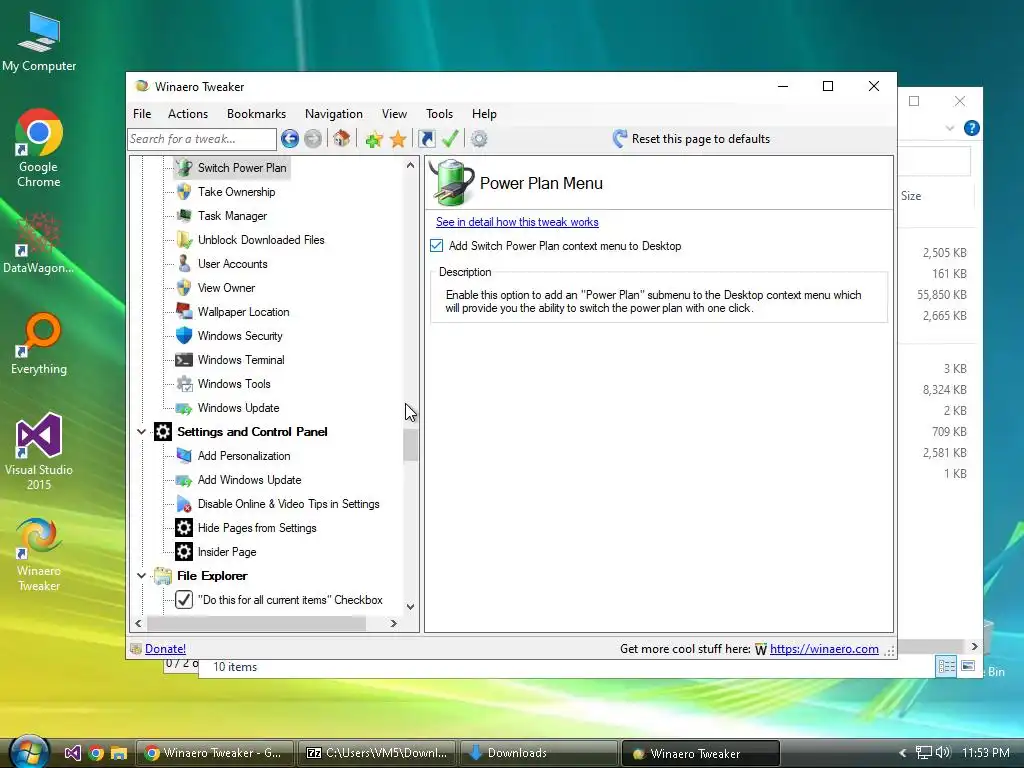
Task: Click the Donate! link
Action: pyautogui.click(x=165, y=648)
